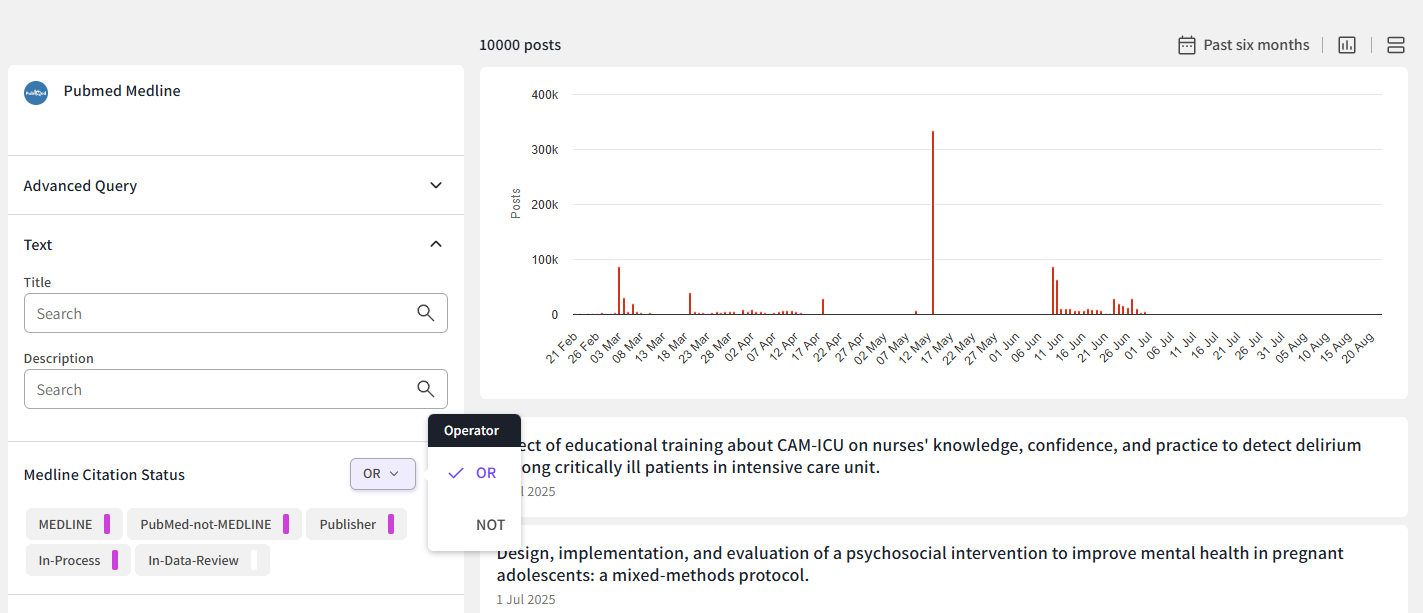Click the Description search magnifier icon
This screenshot has height=613, width=1423.
[x=426, y=389]
